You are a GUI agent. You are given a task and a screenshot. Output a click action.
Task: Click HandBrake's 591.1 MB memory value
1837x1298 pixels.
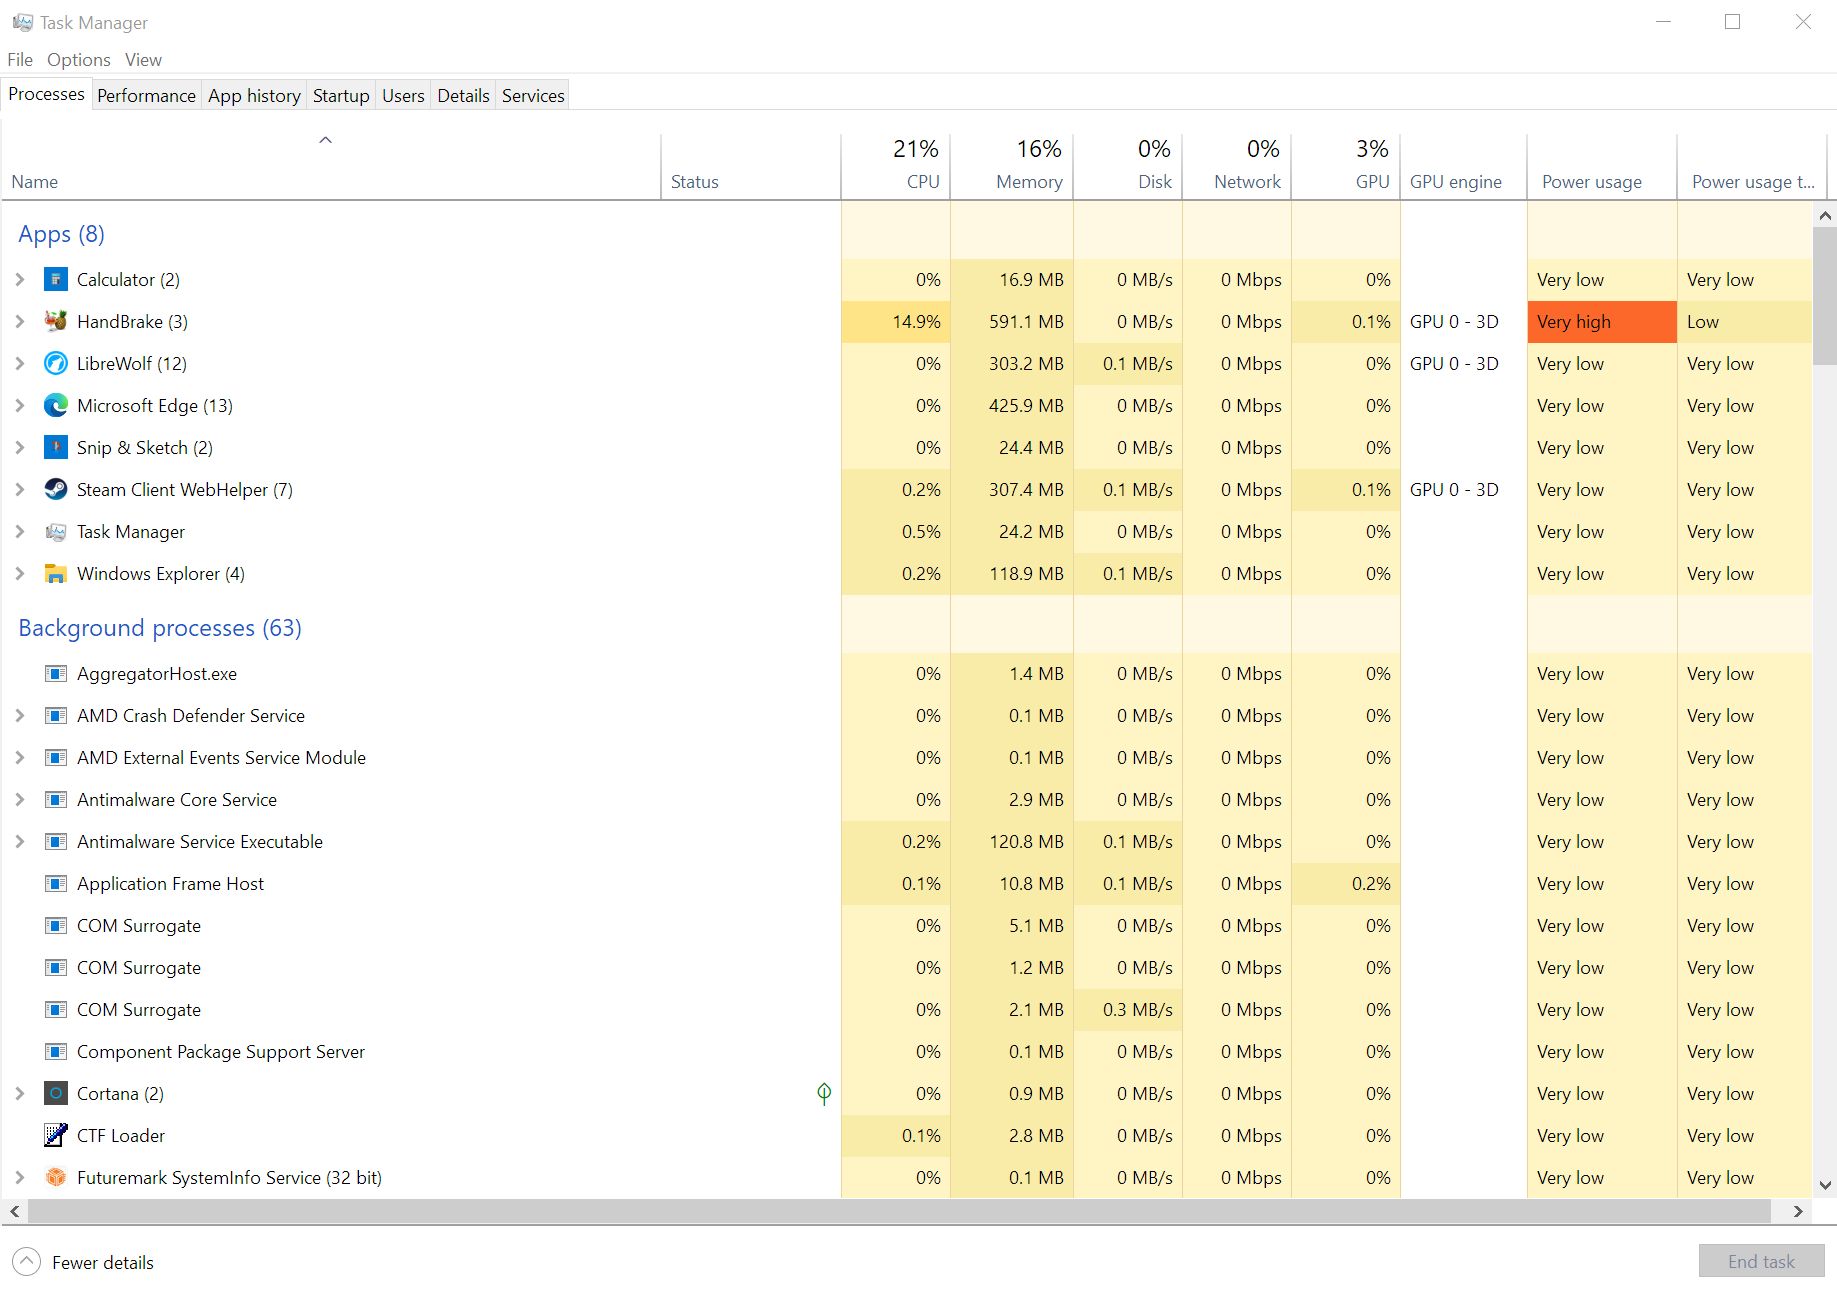coord(1026,322)
